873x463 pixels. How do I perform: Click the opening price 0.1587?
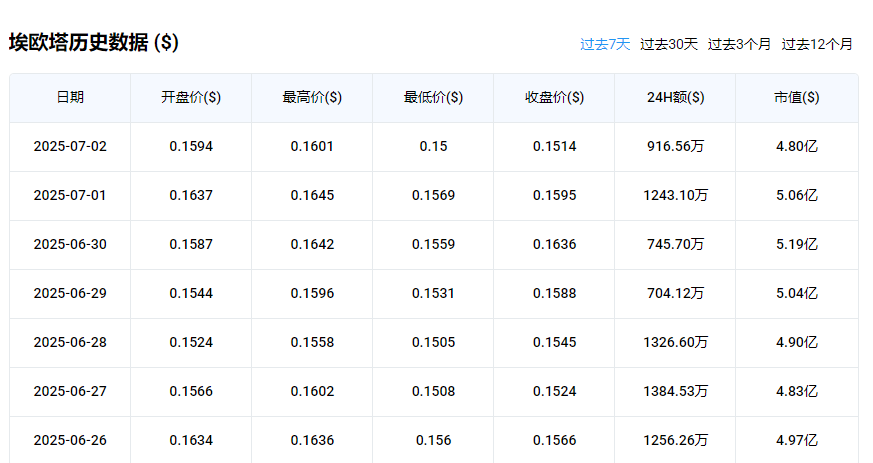coord(191,244)
